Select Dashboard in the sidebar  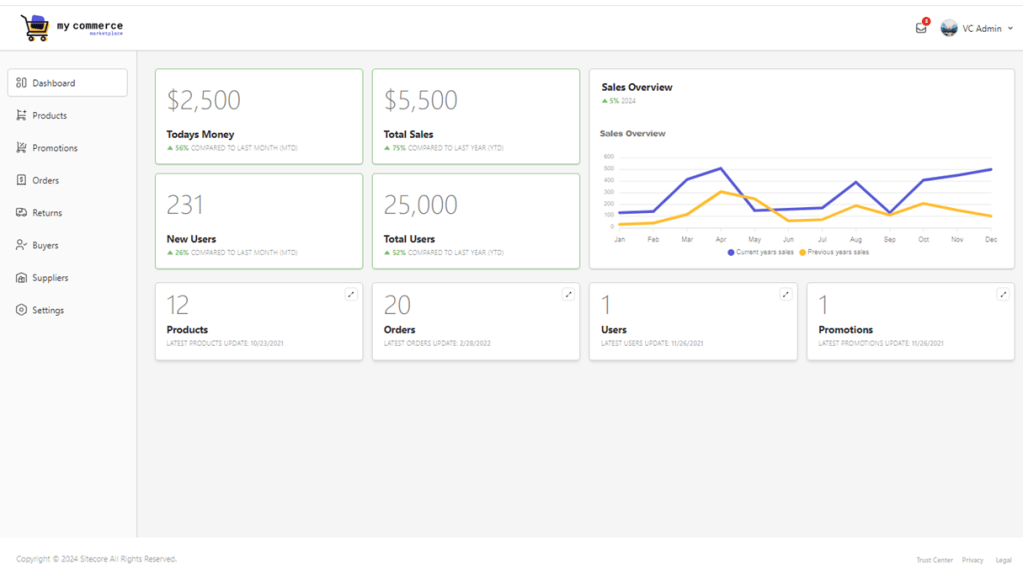coord(67,83)
